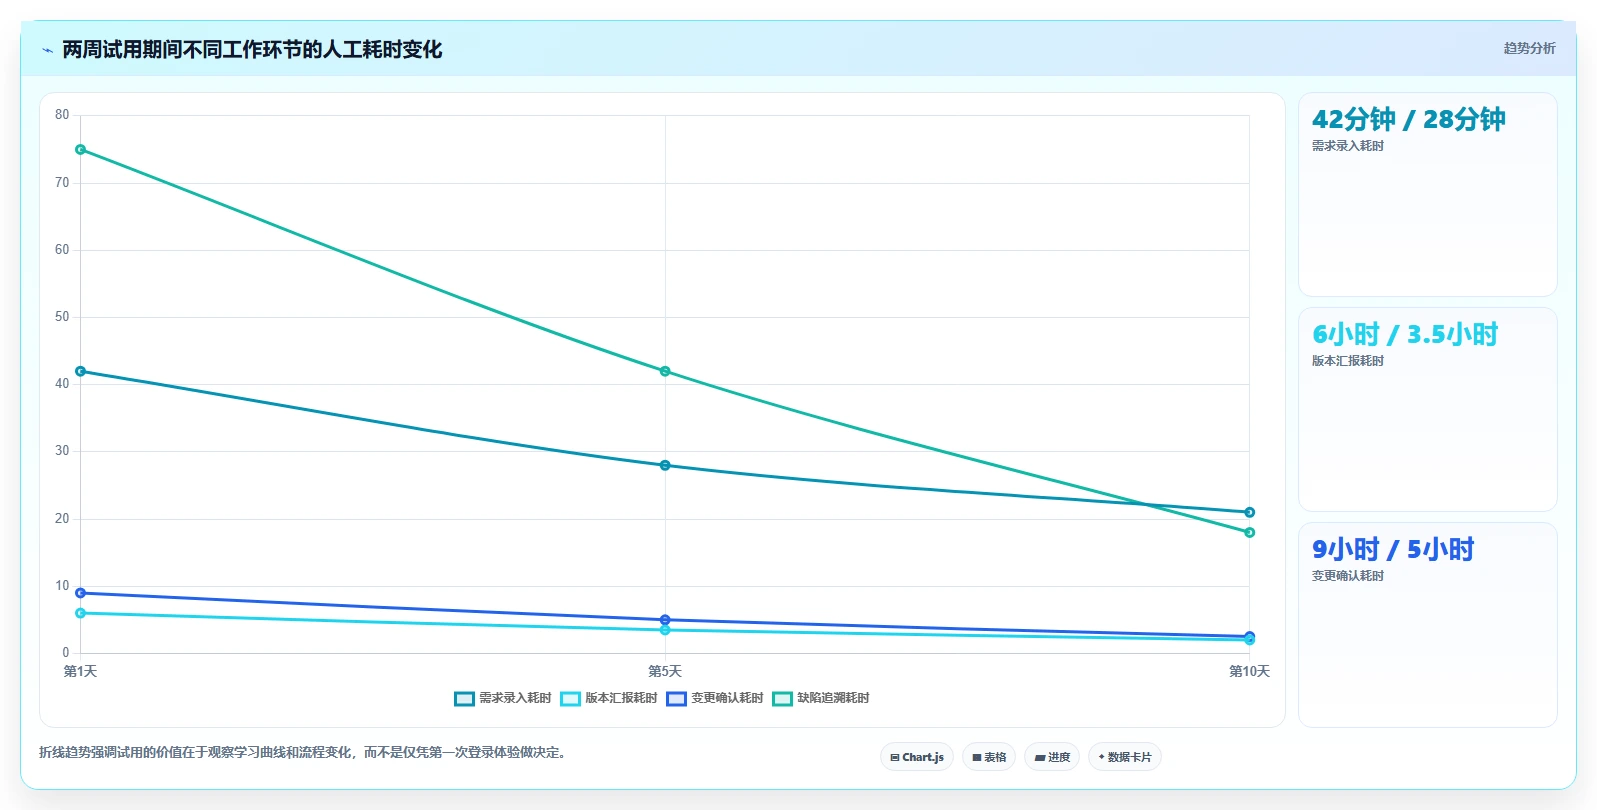Click the 需求录入 data point at 42 on 第1天

[81, 371]
